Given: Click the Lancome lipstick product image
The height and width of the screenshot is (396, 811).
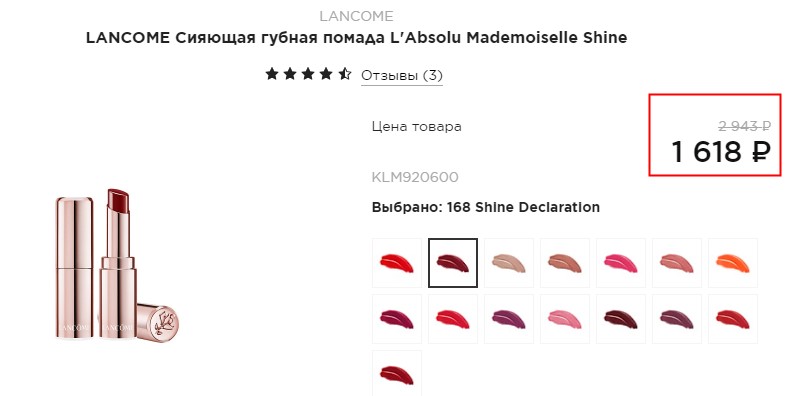Looking at the screenshot, I should pos(117,265).
